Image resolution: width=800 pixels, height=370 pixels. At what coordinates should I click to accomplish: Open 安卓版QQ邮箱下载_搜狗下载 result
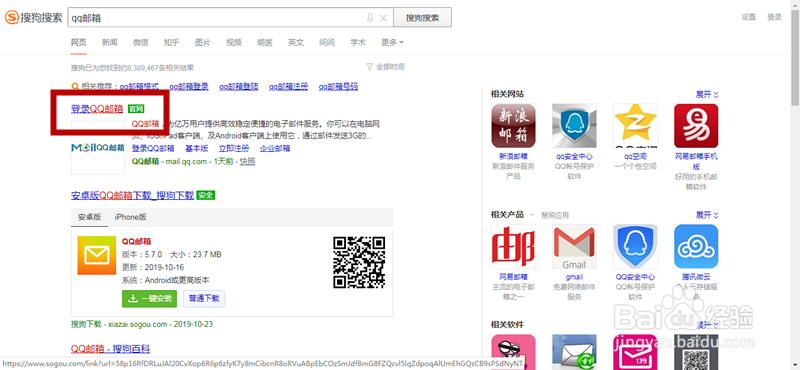133,195
